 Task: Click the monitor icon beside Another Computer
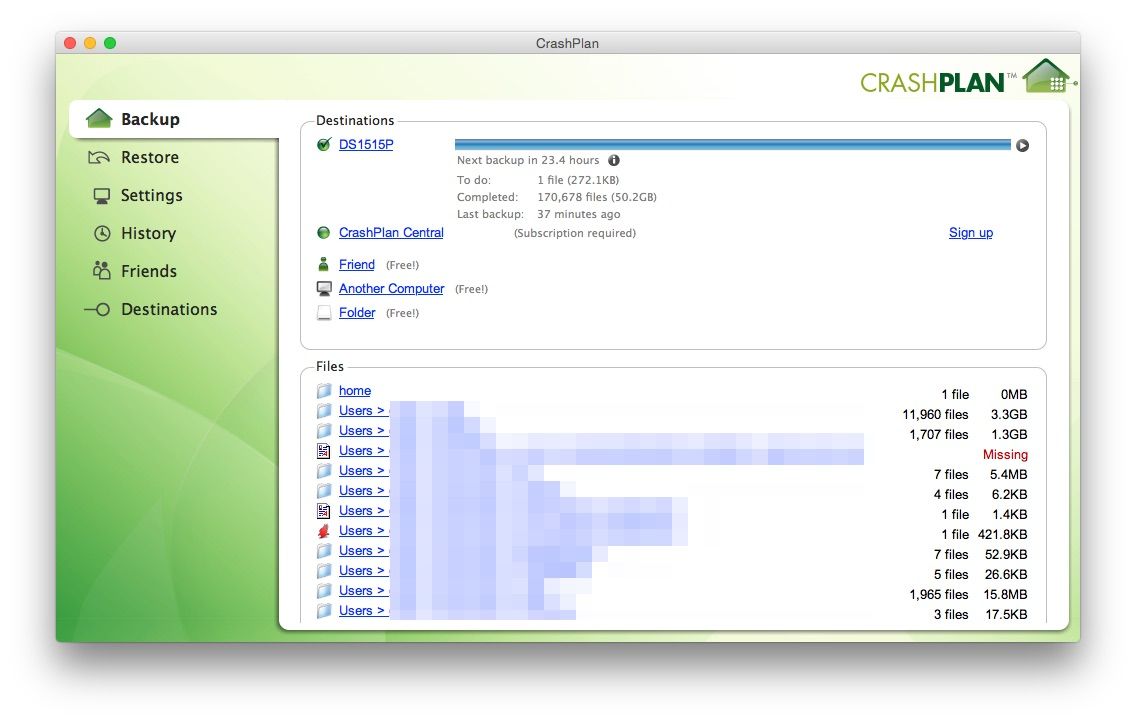pyautogui.click(x=324, y=289)
